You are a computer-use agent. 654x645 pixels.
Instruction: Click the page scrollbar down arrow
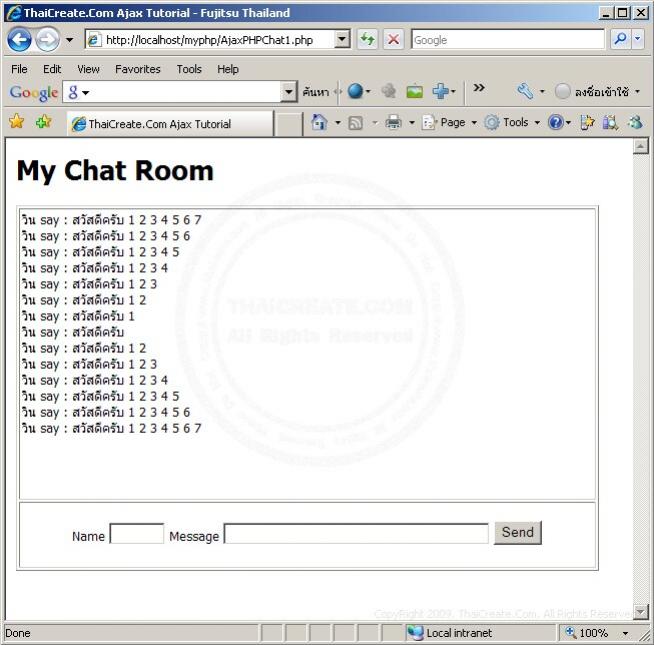point(640,612)
